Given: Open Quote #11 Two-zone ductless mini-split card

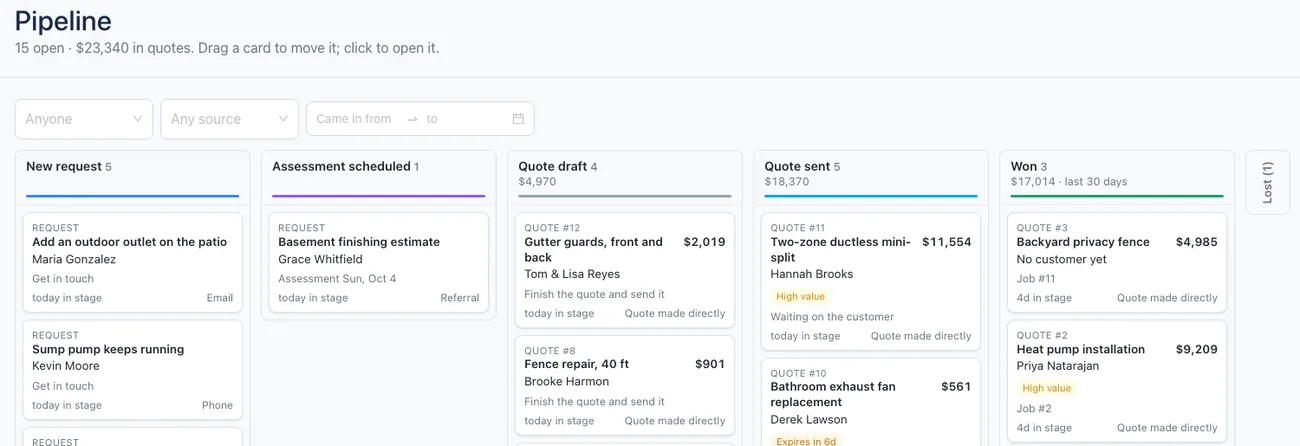Looking at the screenshot, I should pos(871,282).
